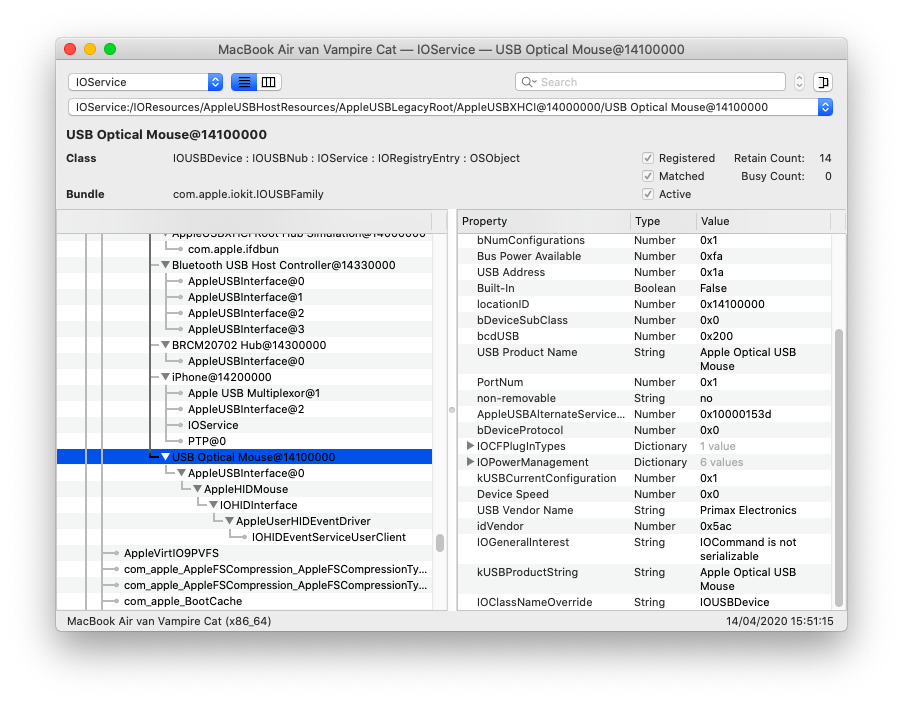Select the USB Product Name property
This screenshot has width=903, height=705.
click(x=645, y=359)
